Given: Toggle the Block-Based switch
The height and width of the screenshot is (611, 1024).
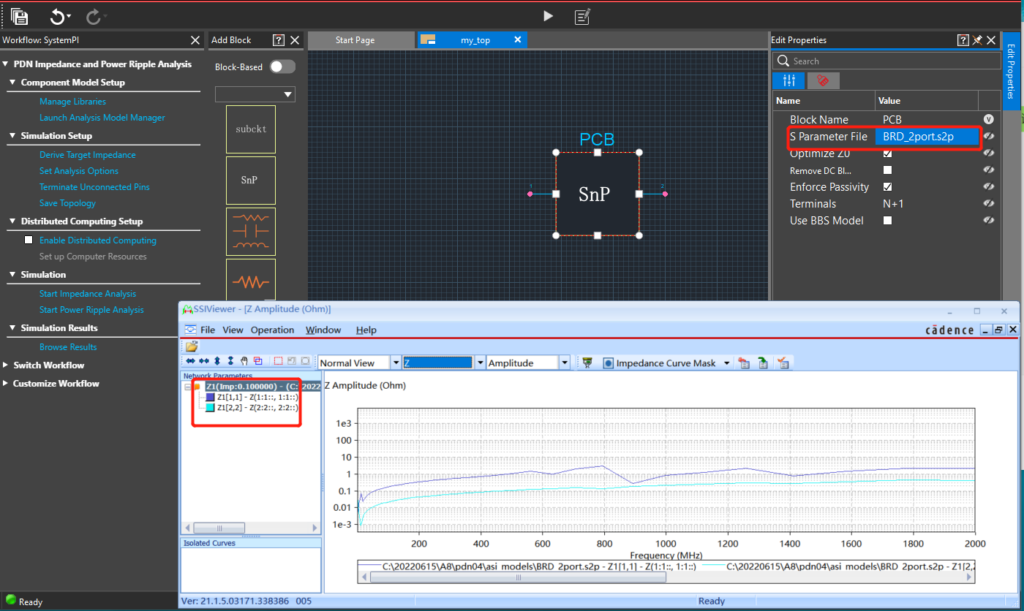Looking at the screenshot, I should [282, 66].
